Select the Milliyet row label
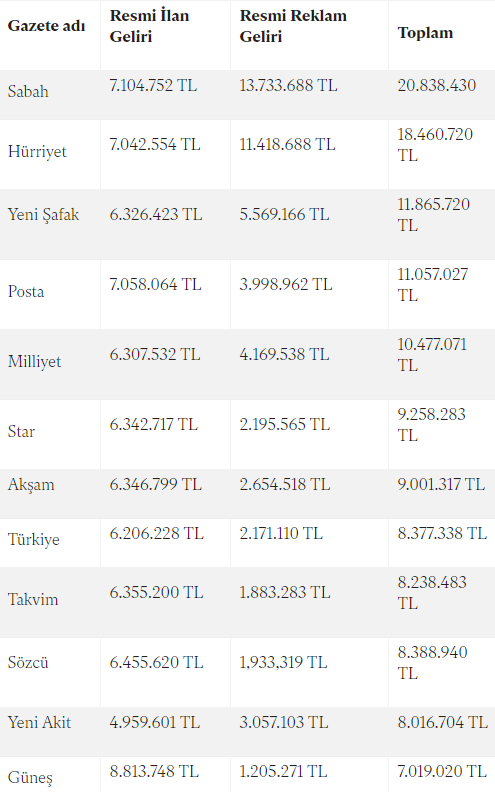This screenshot has width=495, height=792. tap(34, 362)
